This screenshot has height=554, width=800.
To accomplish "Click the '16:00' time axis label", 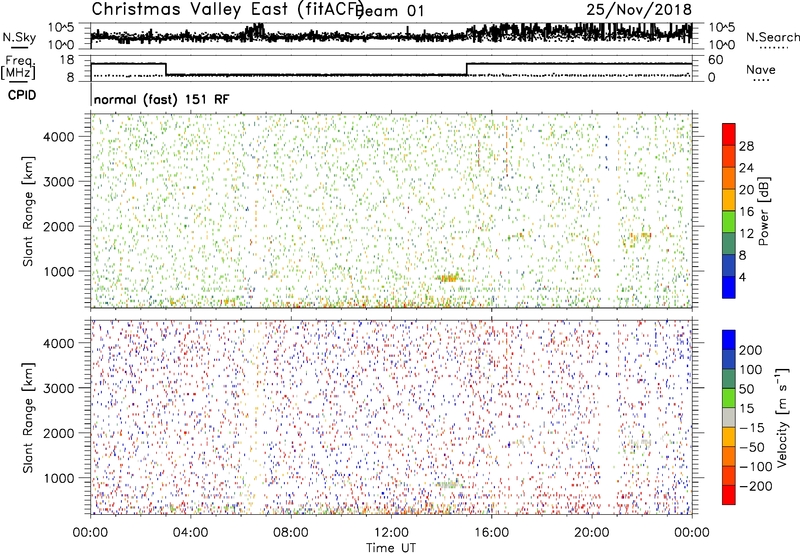I will tap(491, 533).
